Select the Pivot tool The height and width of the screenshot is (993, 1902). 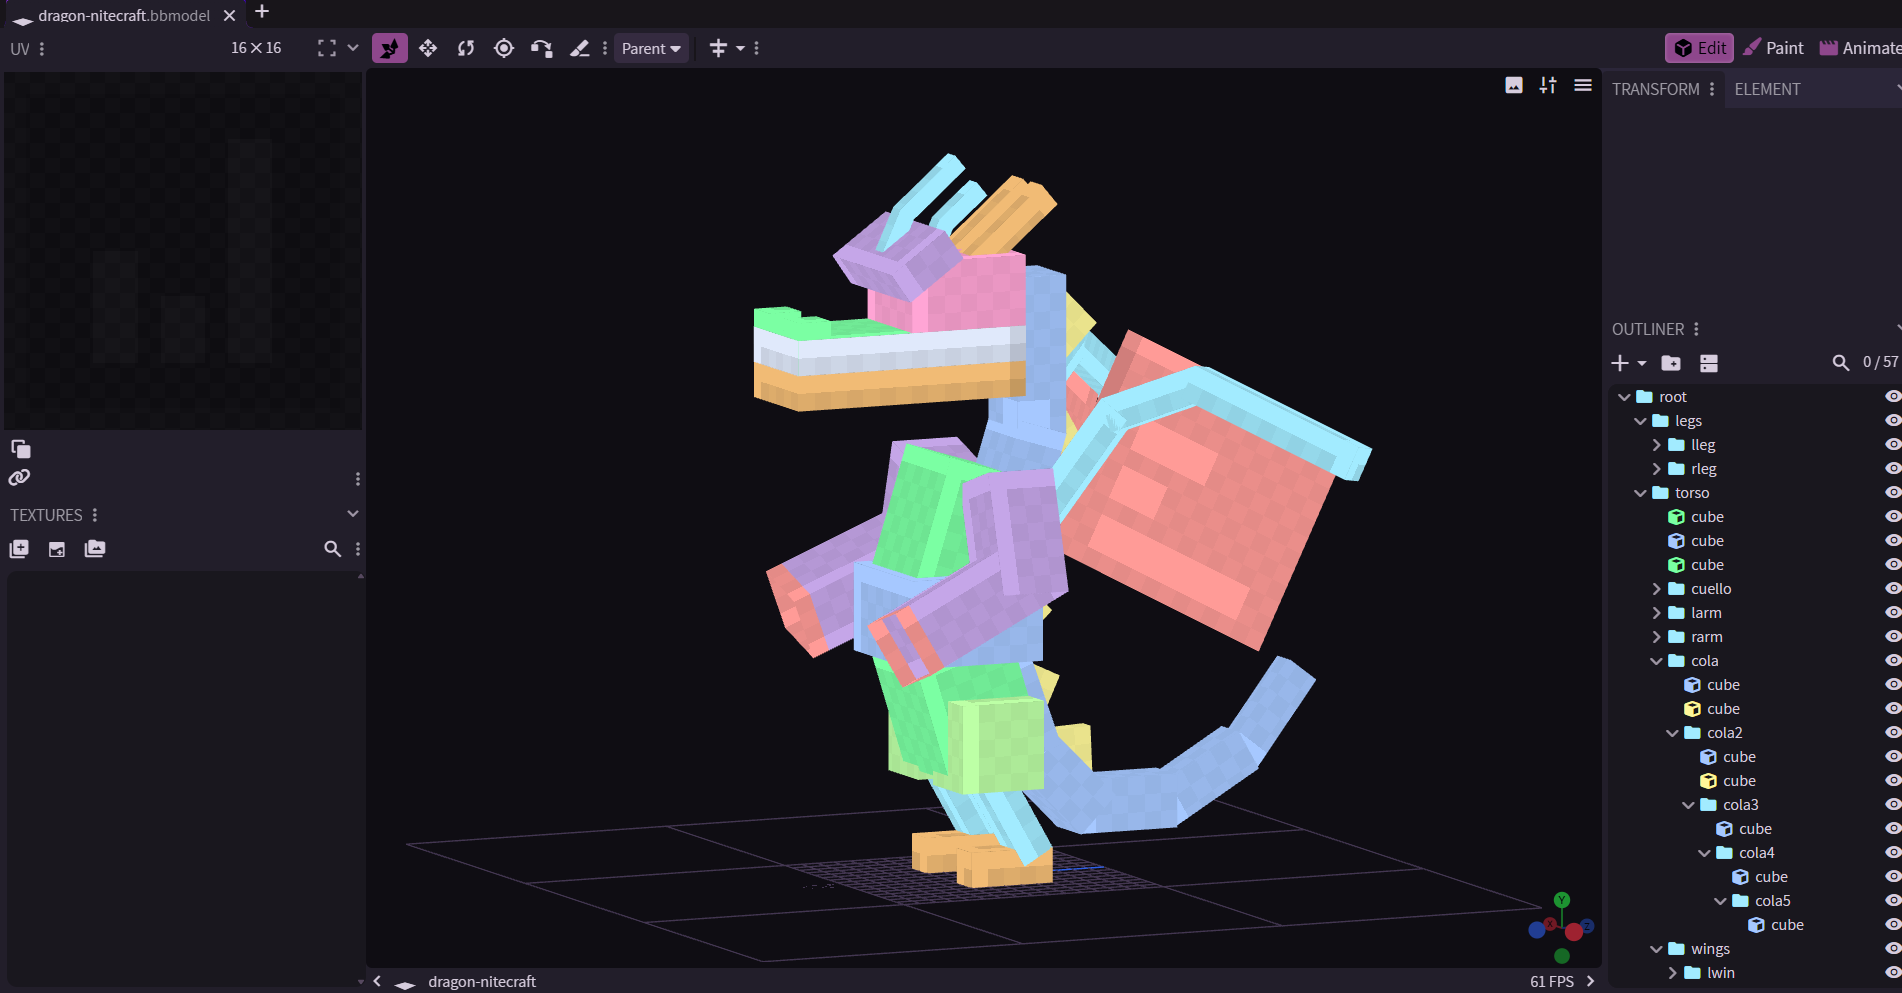point(504,48)
